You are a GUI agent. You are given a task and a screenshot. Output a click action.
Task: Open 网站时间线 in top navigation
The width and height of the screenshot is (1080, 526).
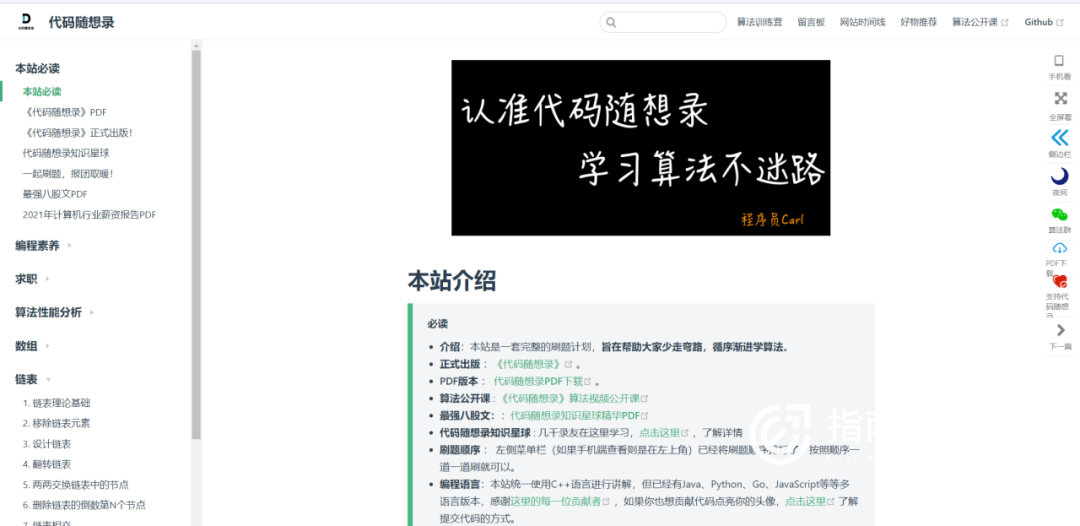pyautogui.click(x=862, y=22)
